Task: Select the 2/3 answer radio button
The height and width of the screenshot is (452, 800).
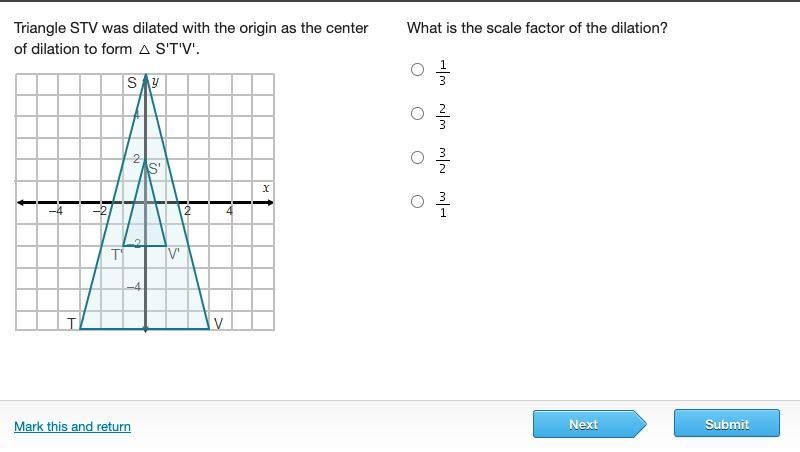Action: pyautogui.click(x=417, y=113)
